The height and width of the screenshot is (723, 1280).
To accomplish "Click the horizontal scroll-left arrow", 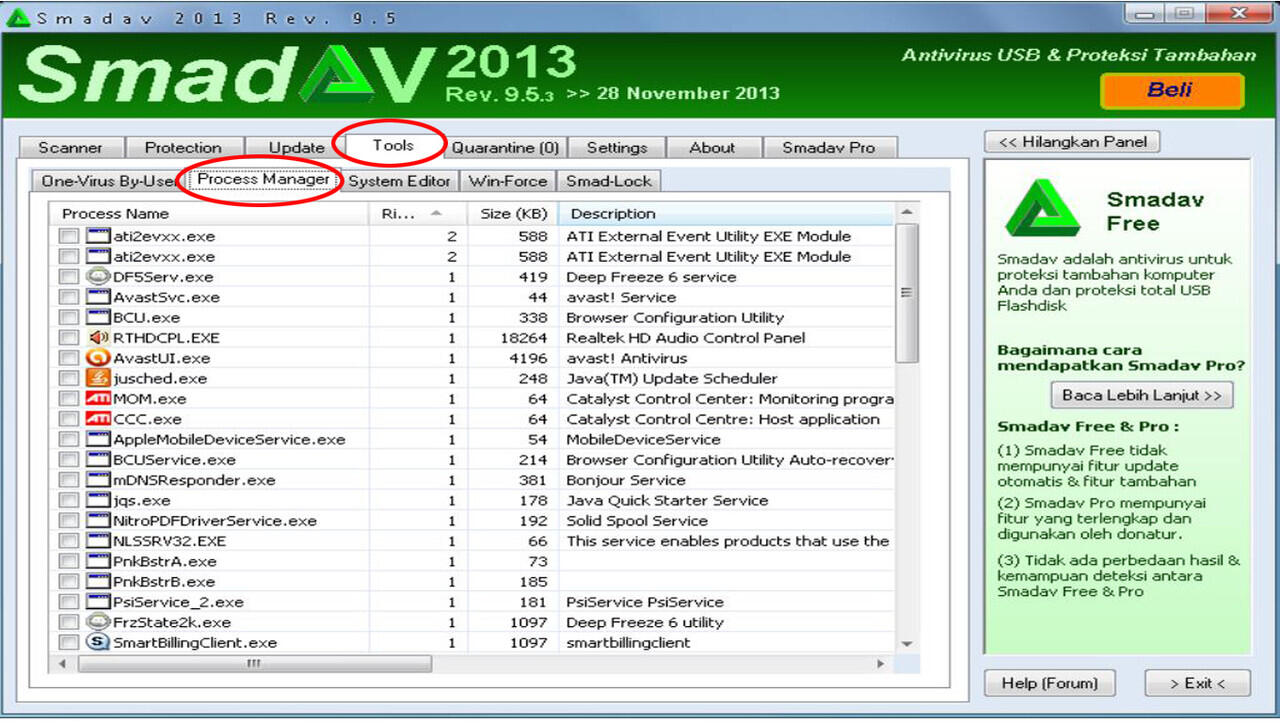I will pyautogui.click(x=62, y=663).
